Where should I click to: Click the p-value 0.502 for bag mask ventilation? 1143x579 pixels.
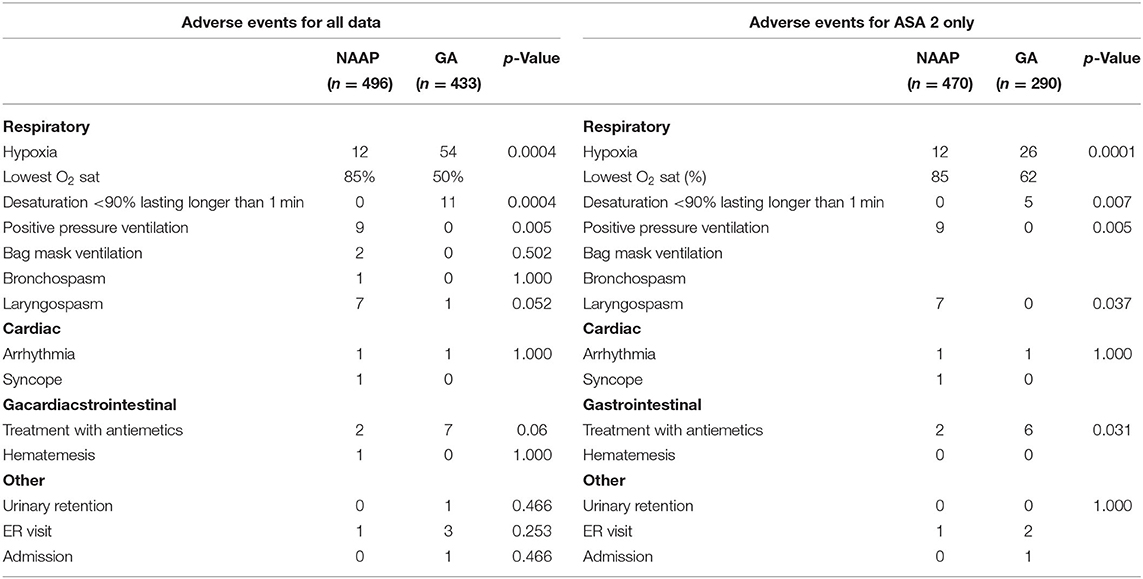(533, 253)
